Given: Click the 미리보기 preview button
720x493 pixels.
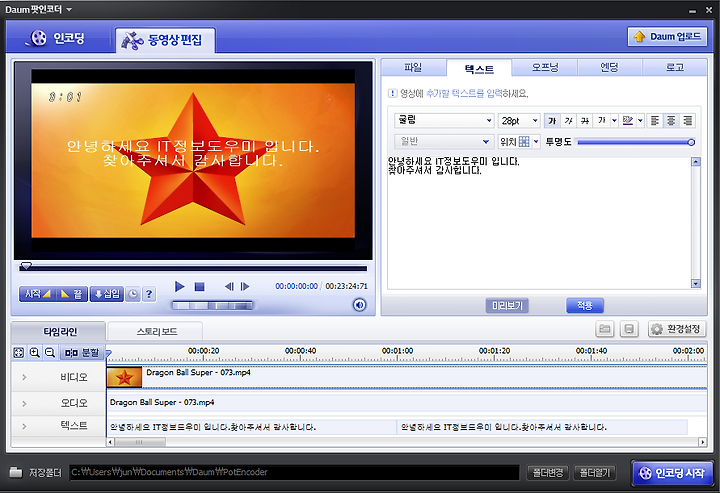Looking at the screenshot, I should pyautogui.click(x=507, y=305).
